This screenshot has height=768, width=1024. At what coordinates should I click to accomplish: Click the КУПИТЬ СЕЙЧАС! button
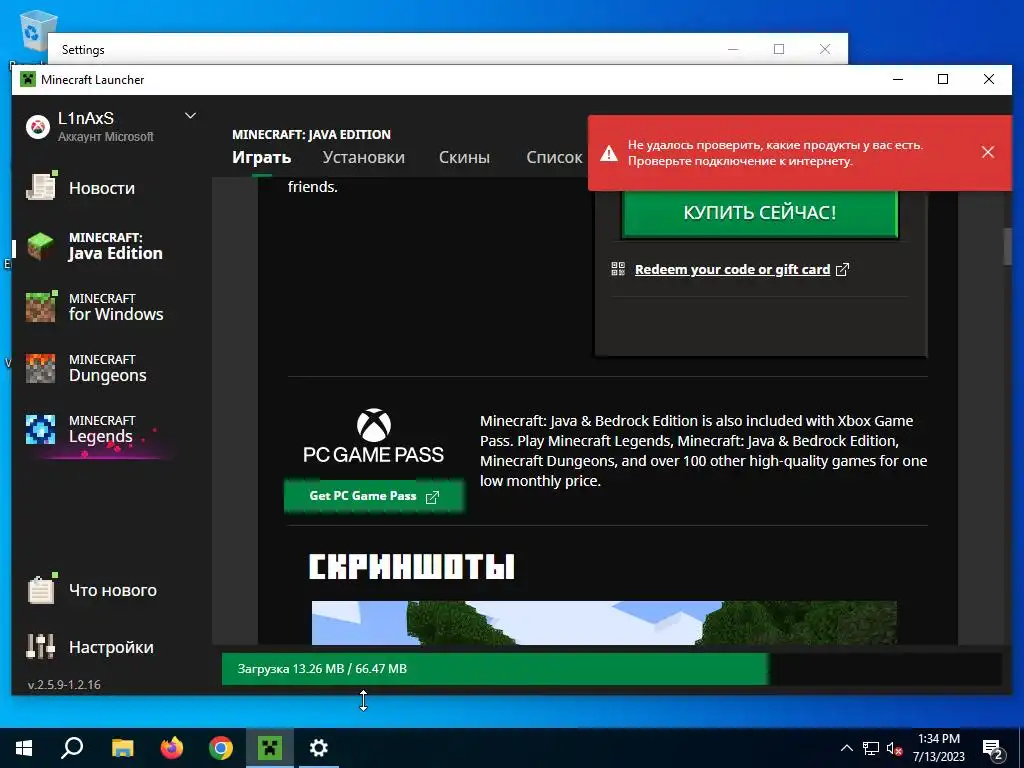(760, 213)
